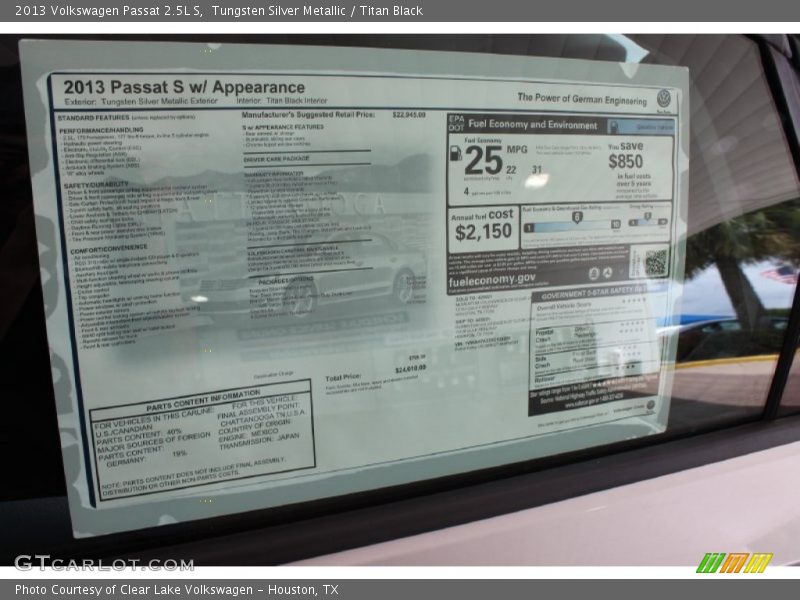Click the GTCARLOT.COM watermark
Viewport: 800px width, 600px height.
(x=104, y=563)
